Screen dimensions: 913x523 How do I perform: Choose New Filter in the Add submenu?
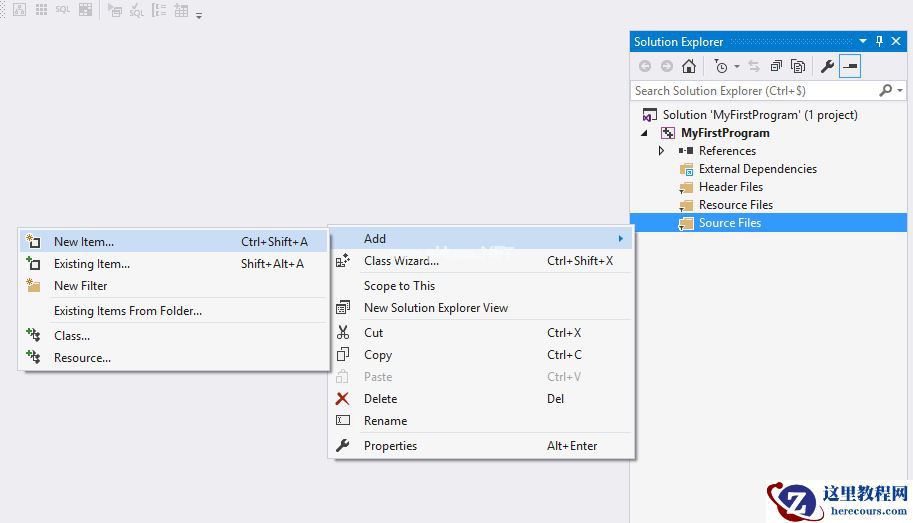(174, 286)
